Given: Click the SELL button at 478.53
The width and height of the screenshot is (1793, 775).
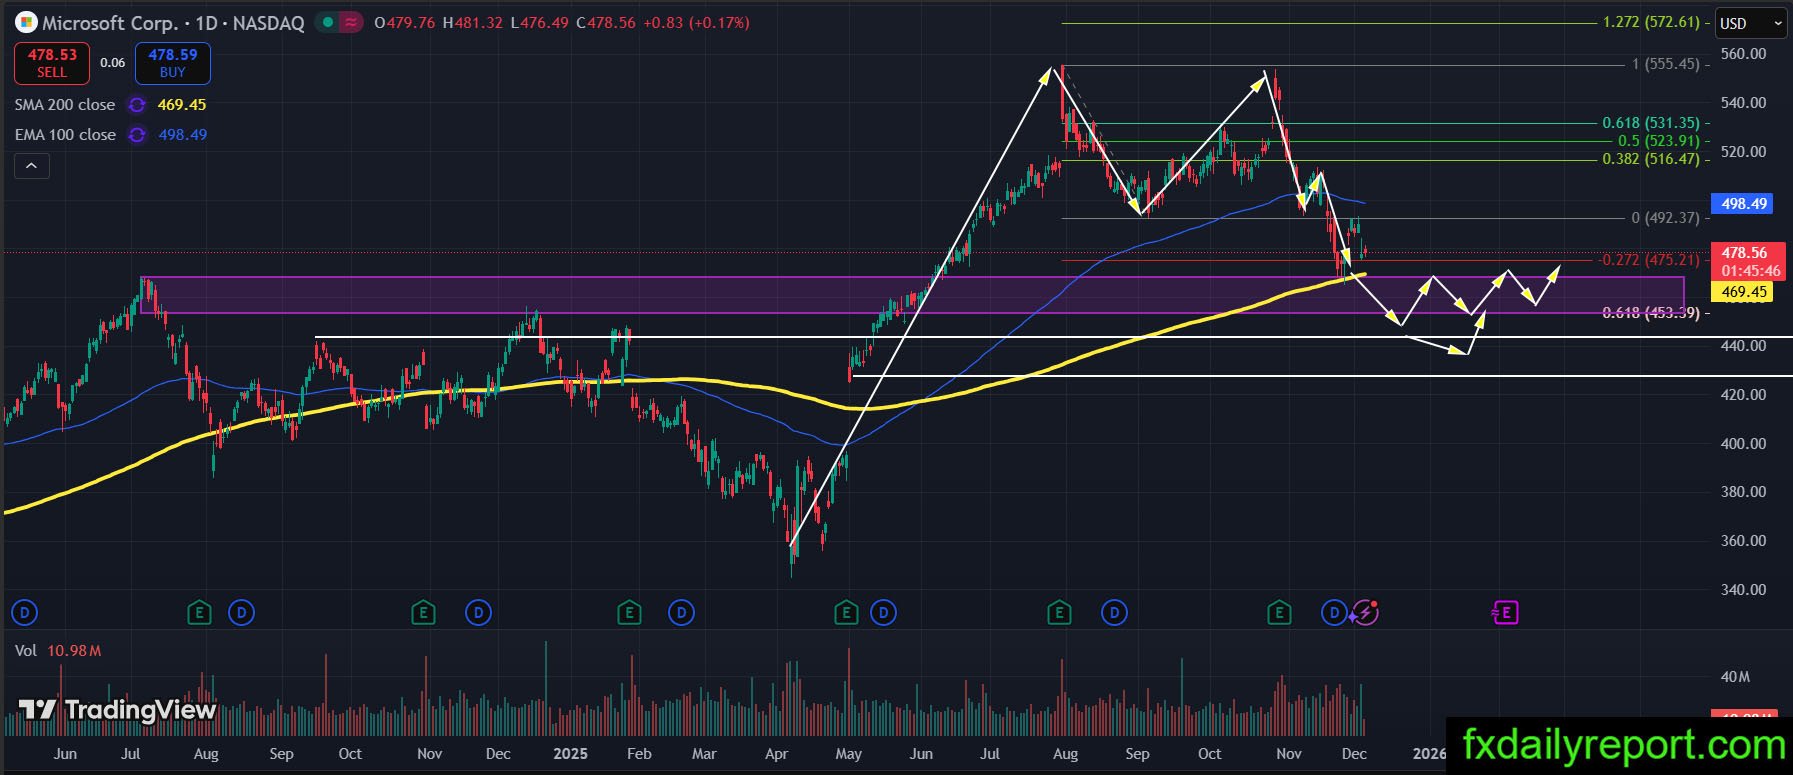Looking at the screenshot, I should [x=52, y=63].
